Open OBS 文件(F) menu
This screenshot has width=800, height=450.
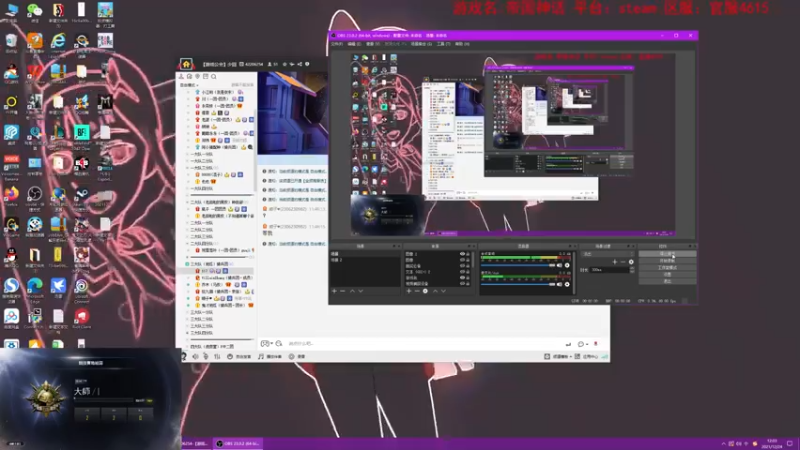337,44
